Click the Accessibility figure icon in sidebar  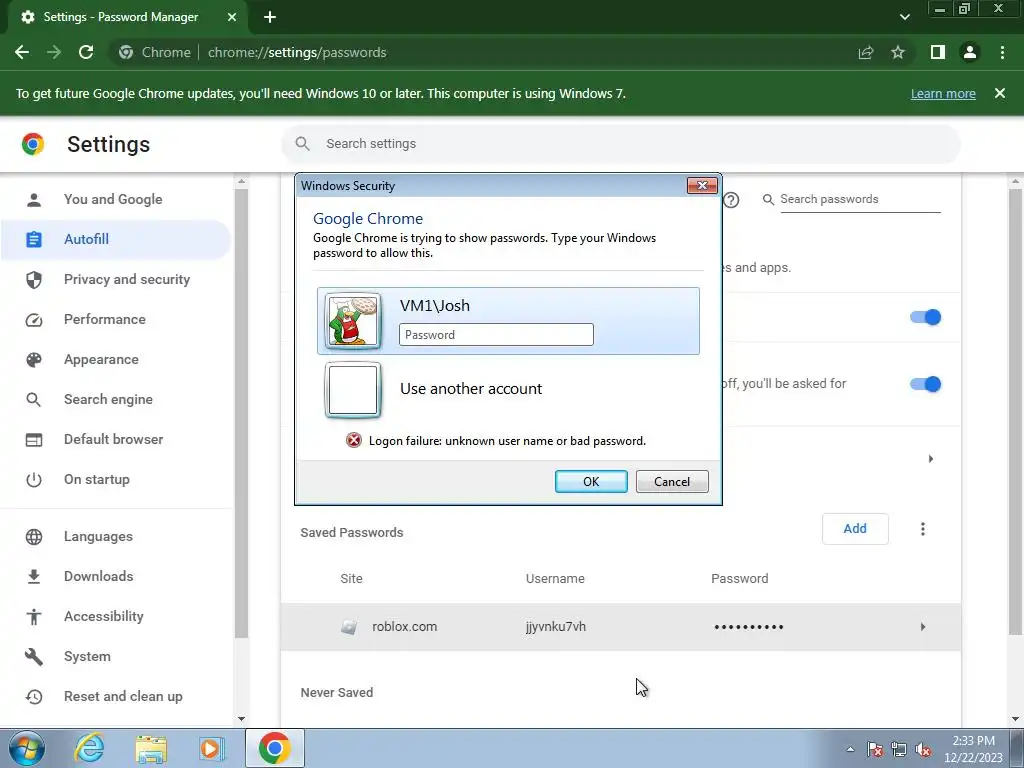click(34, 616)
